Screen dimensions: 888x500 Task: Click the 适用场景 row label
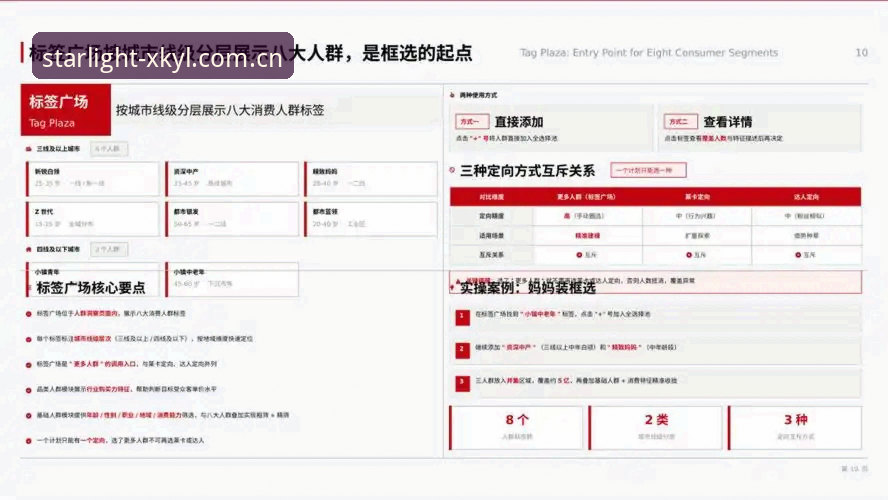pyautogui.click(x=492, y=236)
